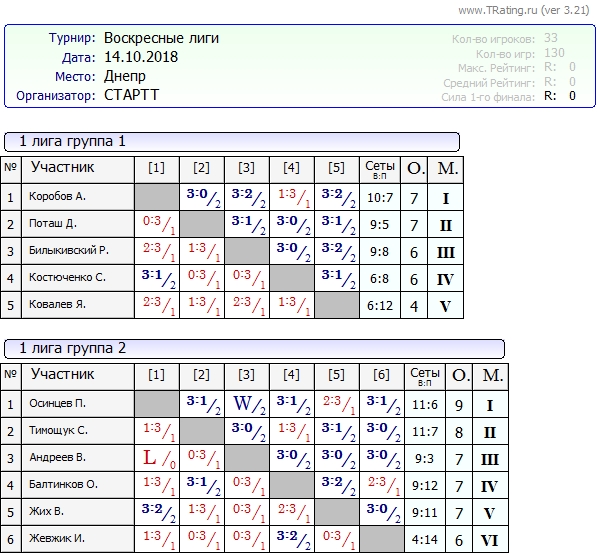Click column header [6] in group 2
Image resolution: width=600 pixels, height=553 pixels.
point(381,375)
